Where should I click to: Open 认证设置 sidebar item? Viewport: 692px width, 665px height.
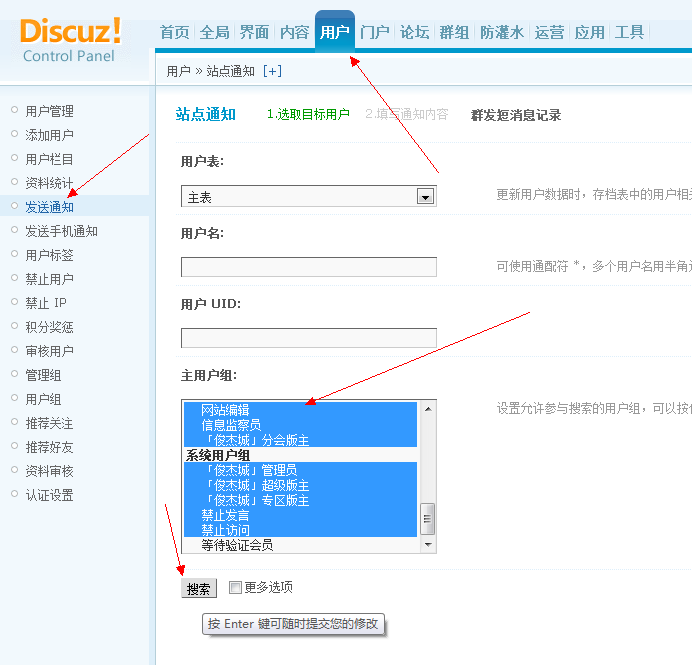click(x=49, y=496)
